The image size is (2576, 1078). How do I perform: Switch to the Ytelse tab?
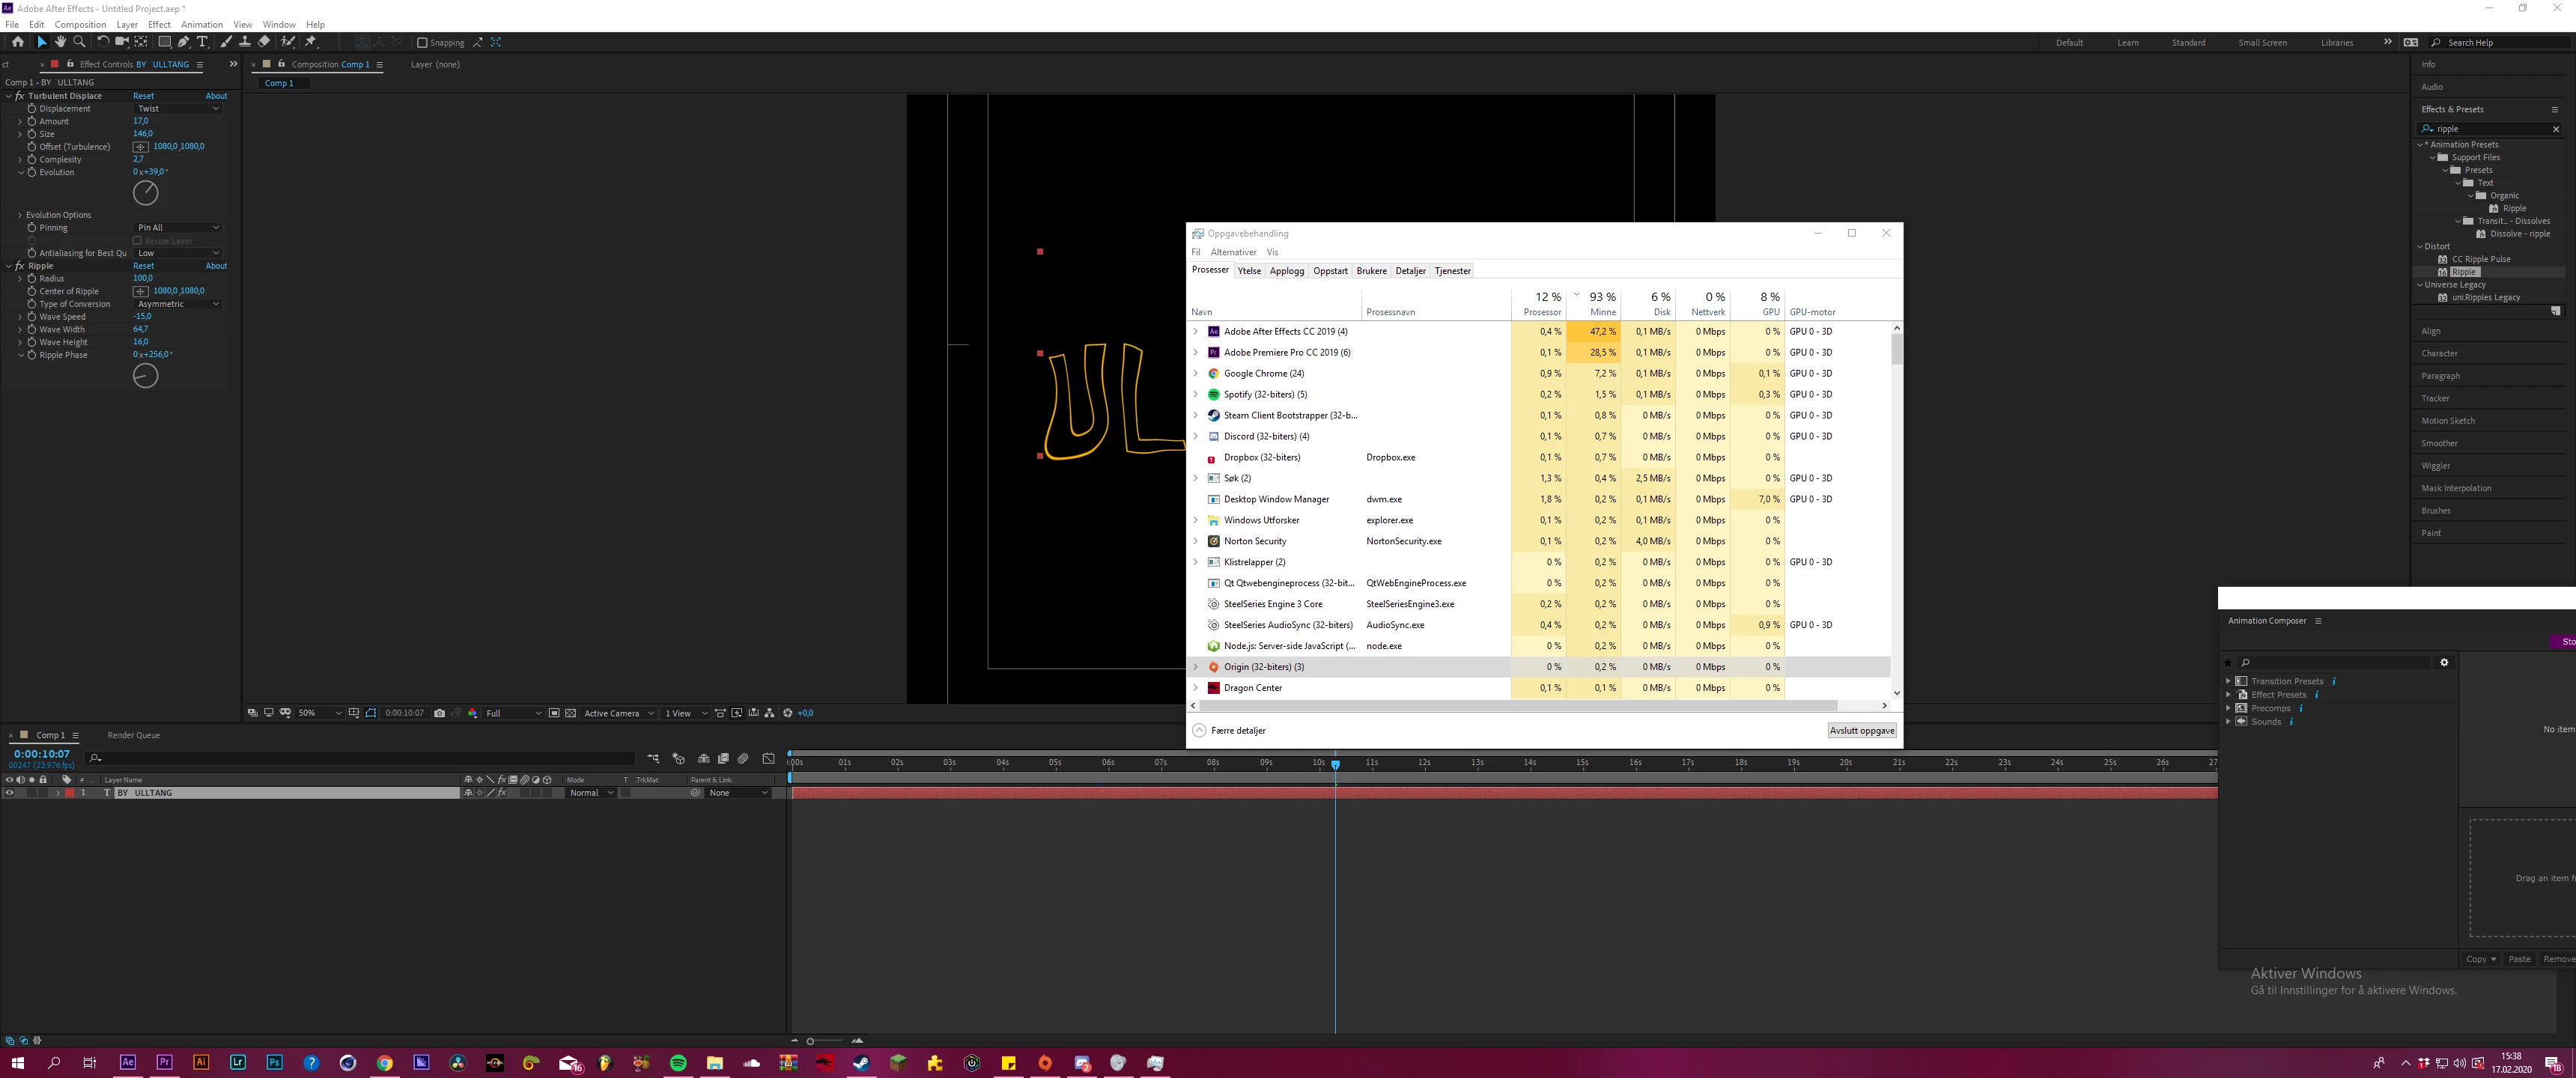(1249, 271)
